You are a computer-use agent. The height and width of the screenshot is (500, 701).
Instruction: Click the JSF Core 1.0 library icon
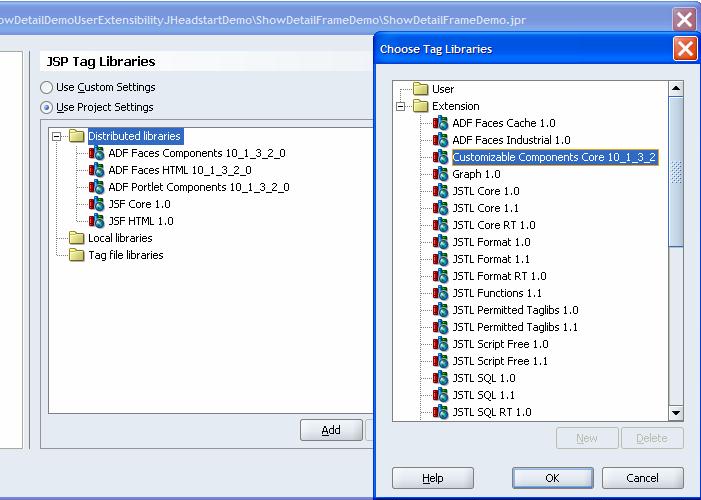pyautogui.click(x=96, y=204)
